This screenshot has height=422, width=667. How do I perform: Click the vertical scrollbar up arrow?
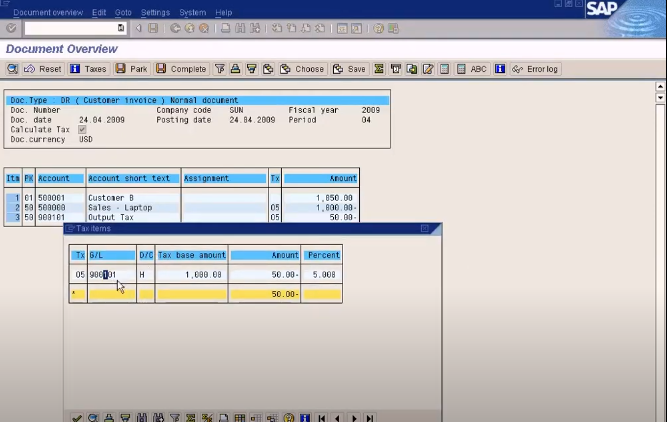(660, 87)
